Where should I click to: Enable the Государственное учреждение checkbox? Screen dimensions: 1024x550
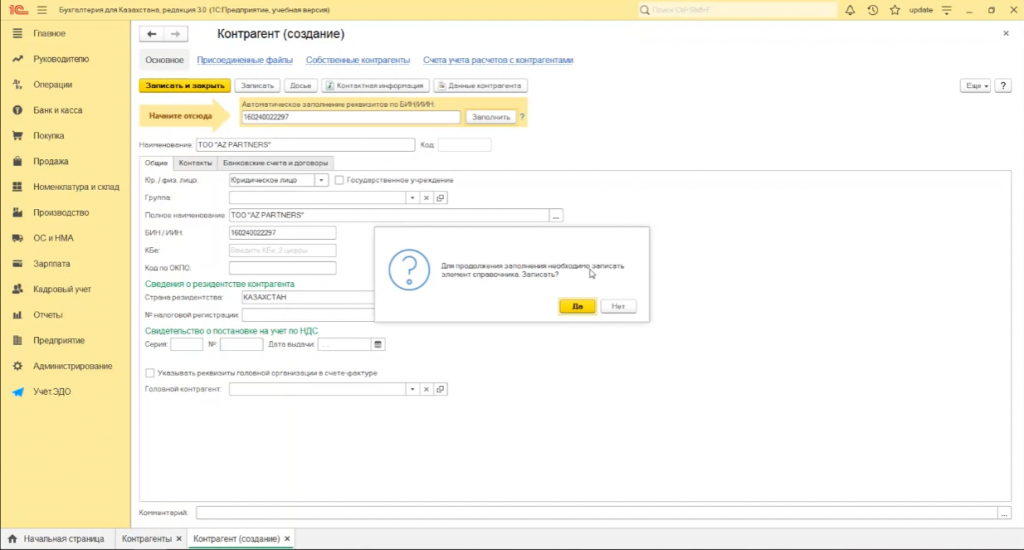[x=340, y=180]
